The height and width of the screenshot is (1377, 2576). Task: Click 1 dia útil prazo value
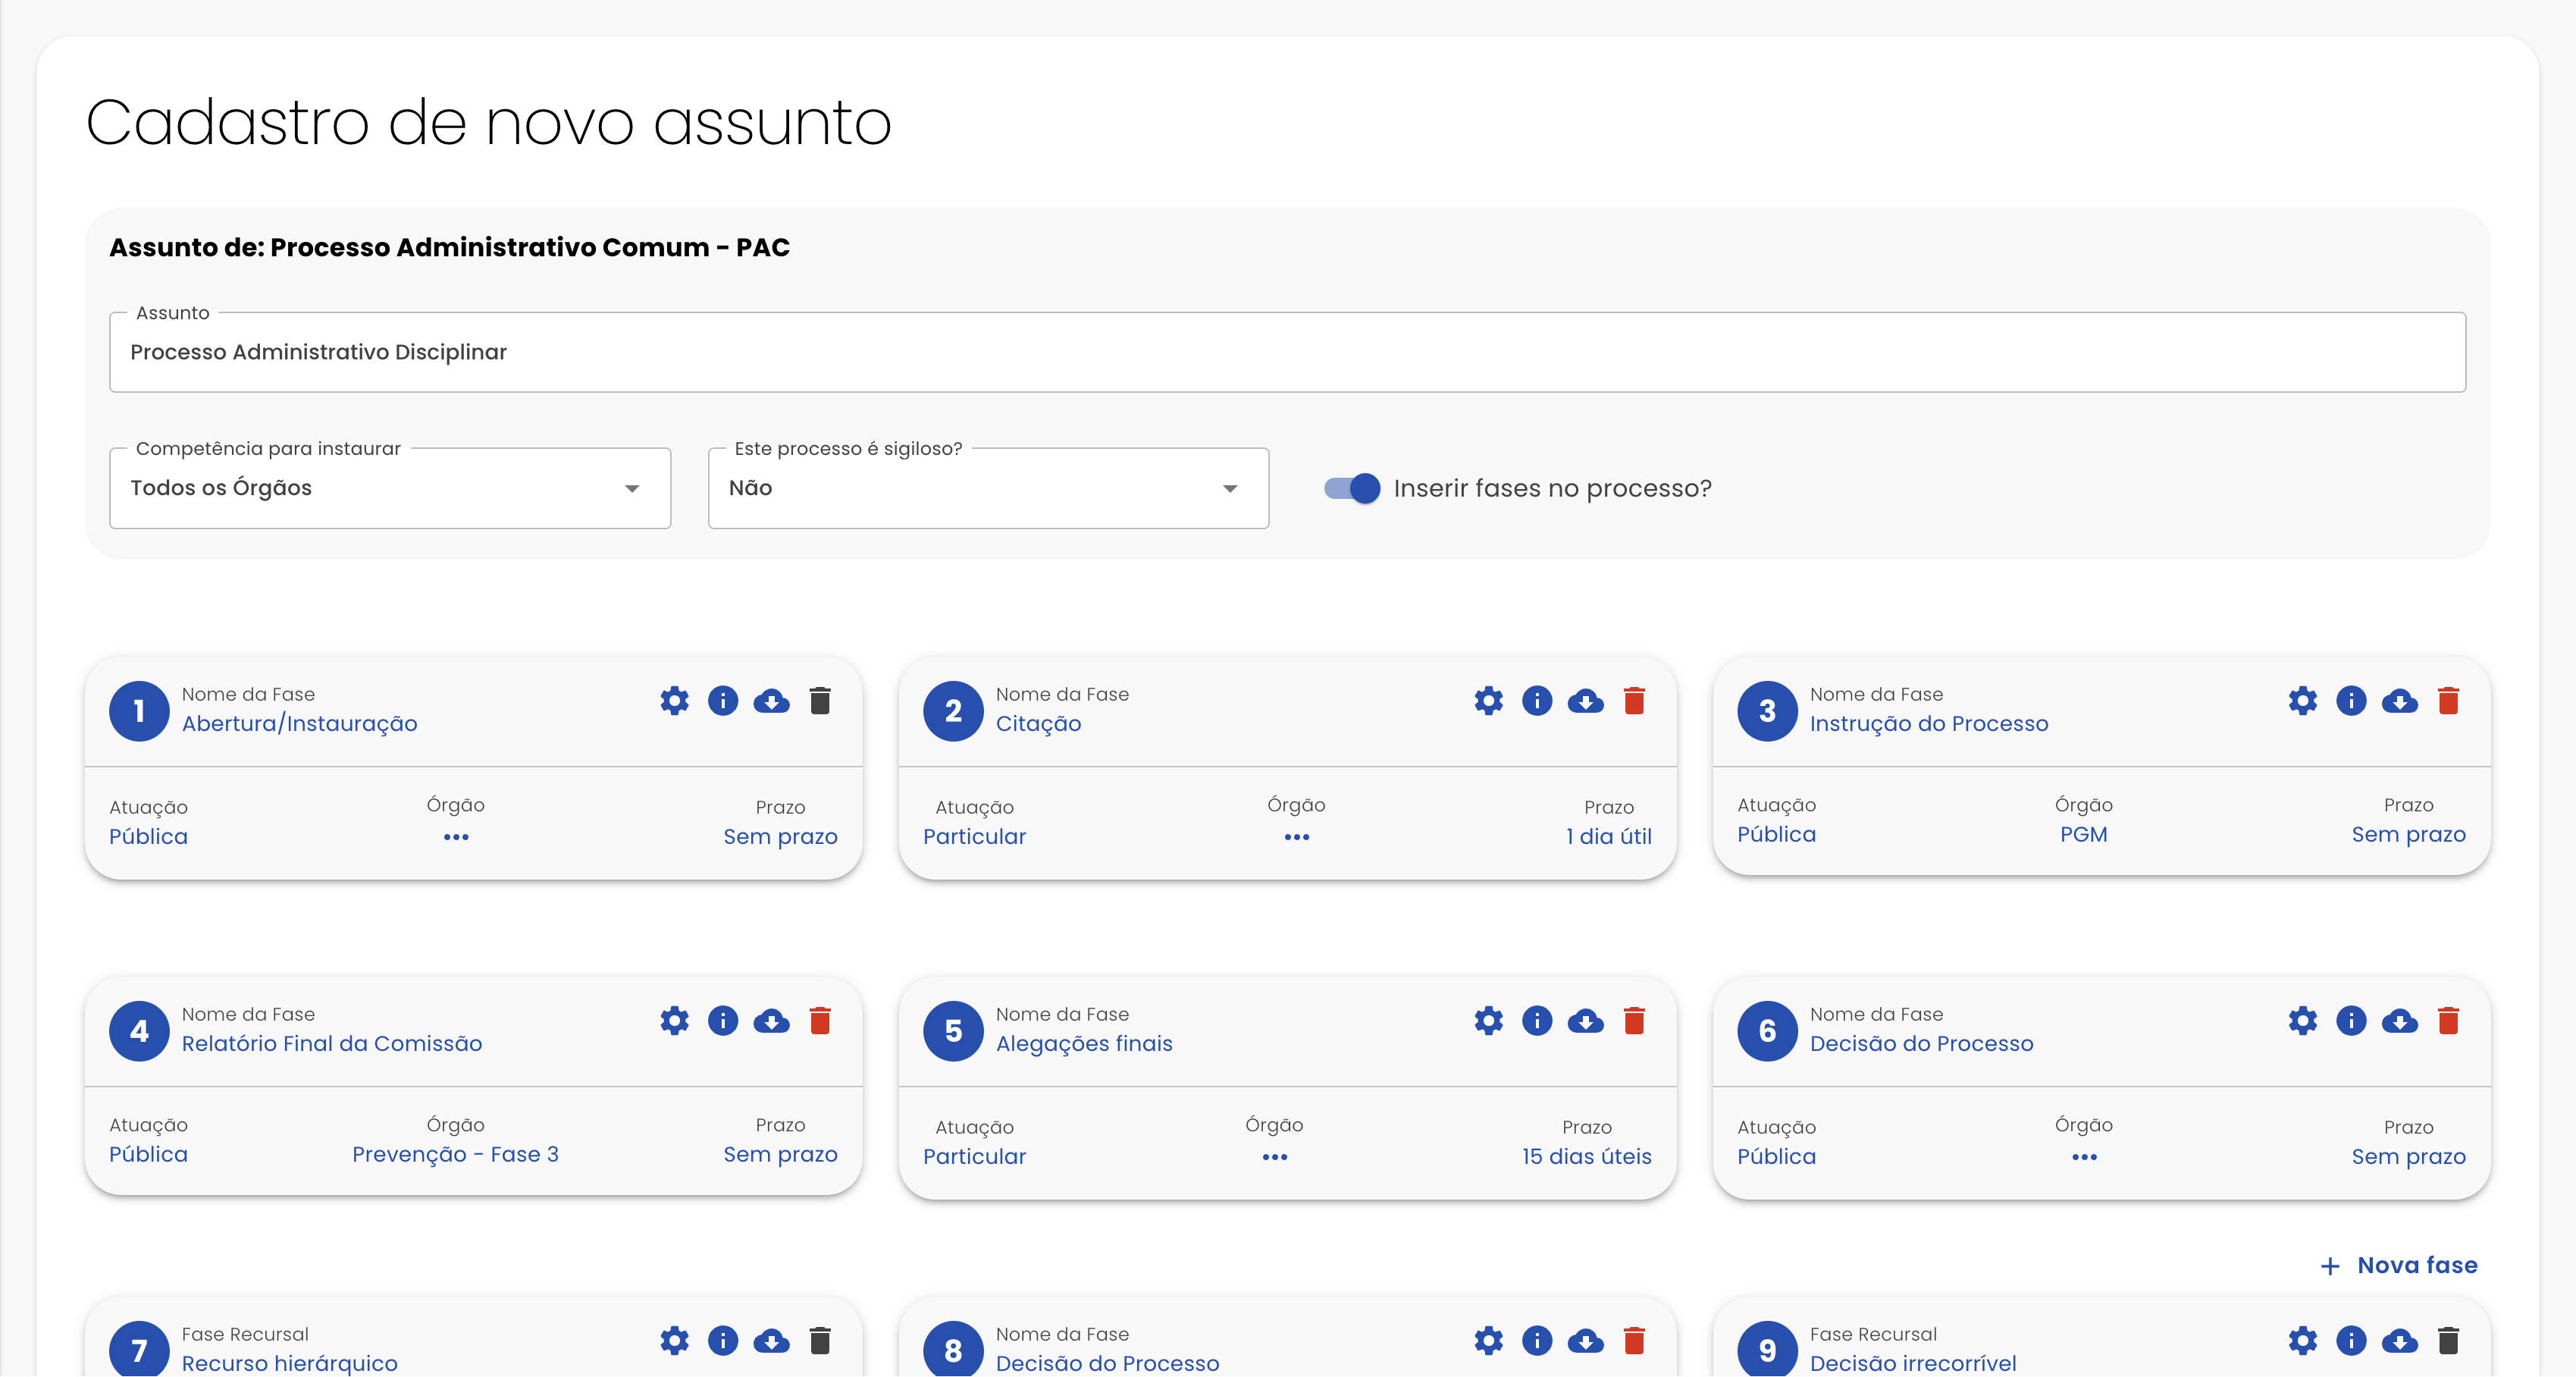point(1609,837)
